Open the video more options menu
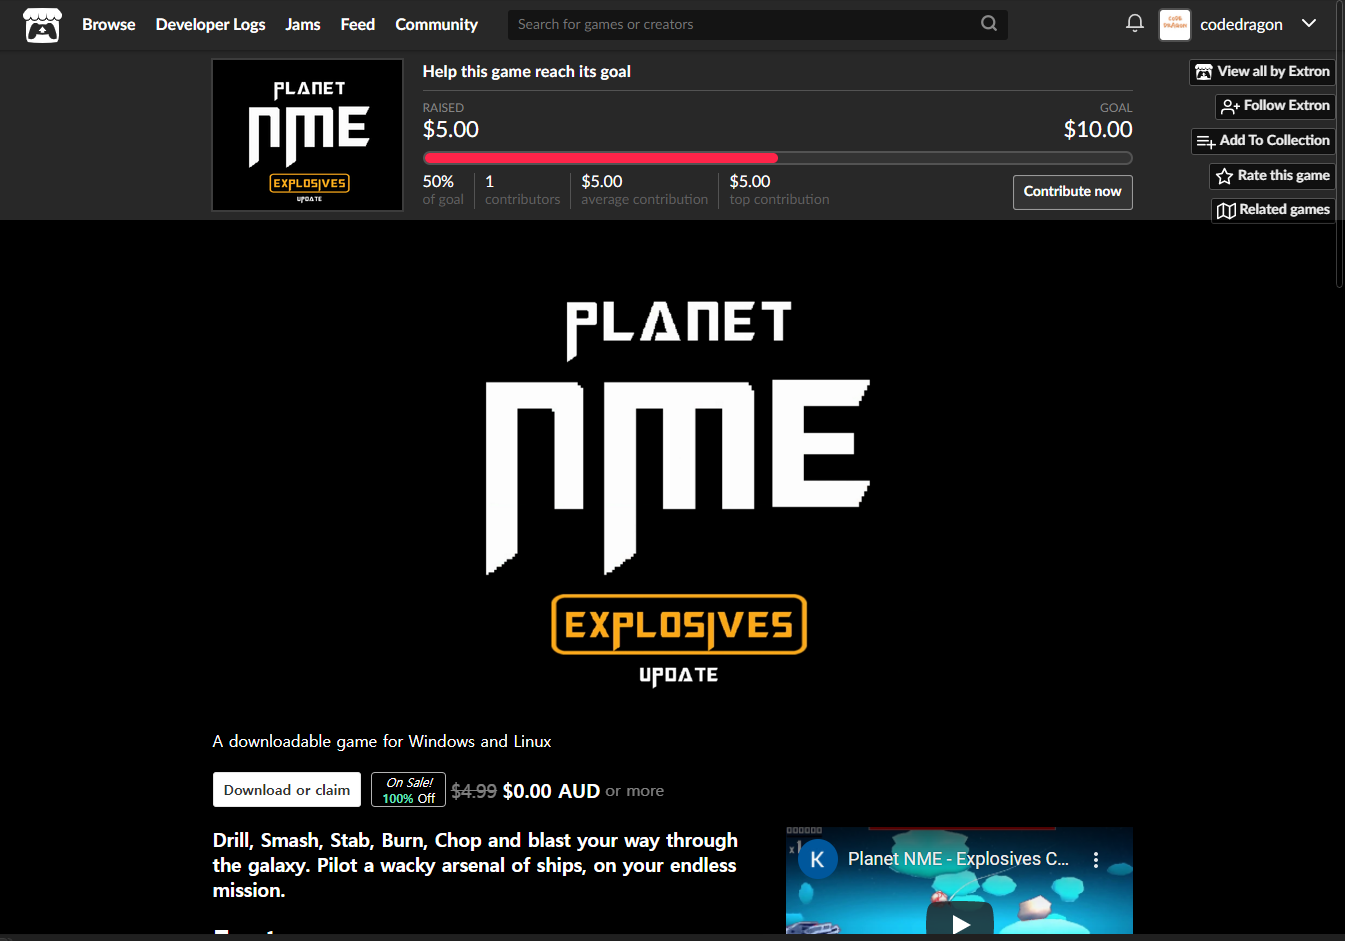 [1096, 860]
